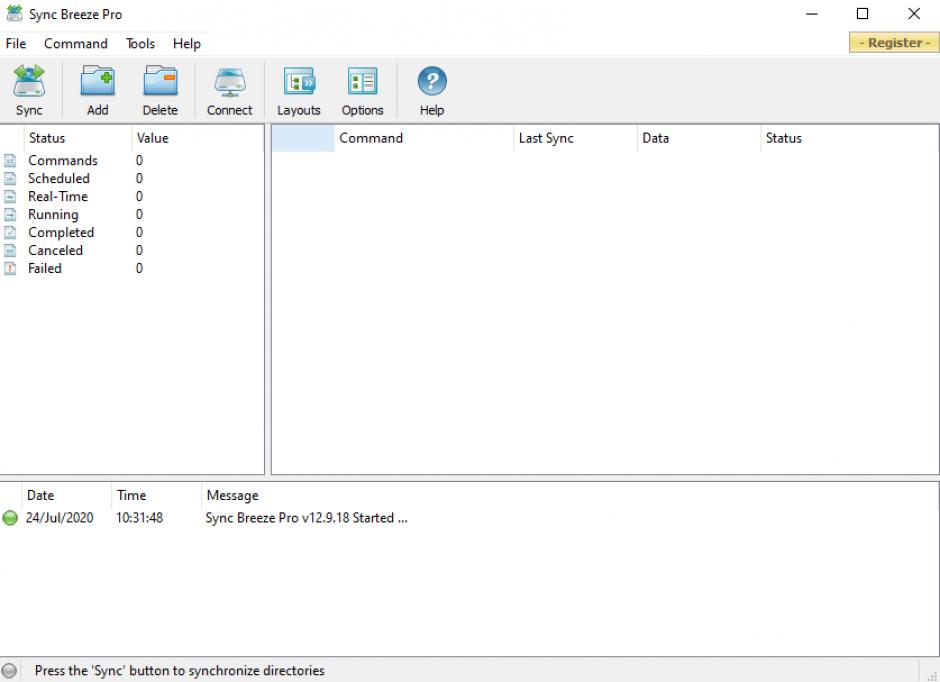This screenshot has width=940, height=682.
Task: Click the green status circle in log
Action: (x=10, y=518)
